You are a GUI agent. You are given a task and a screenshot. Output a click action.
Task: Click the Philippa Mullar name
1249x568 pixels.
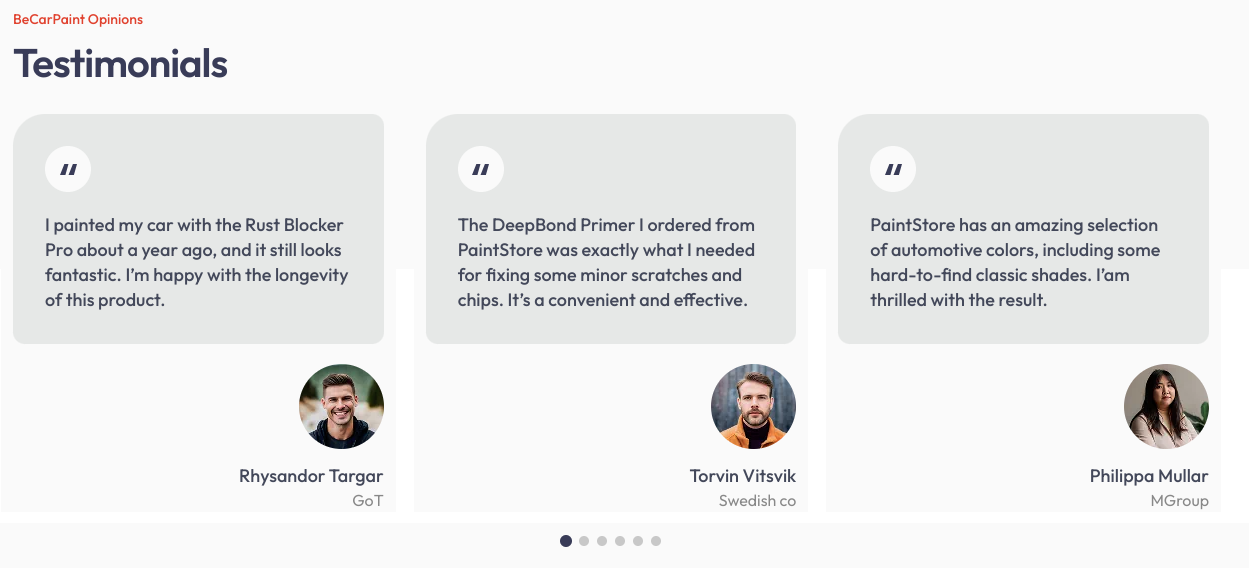[x=1148, y=476]
